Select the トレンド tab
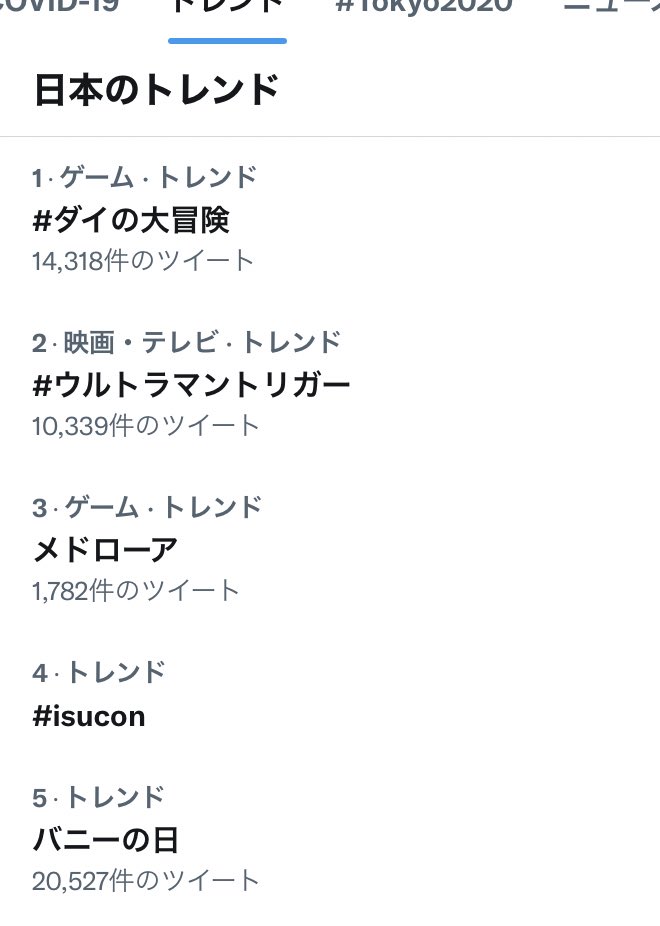 (x=227, y=6)
